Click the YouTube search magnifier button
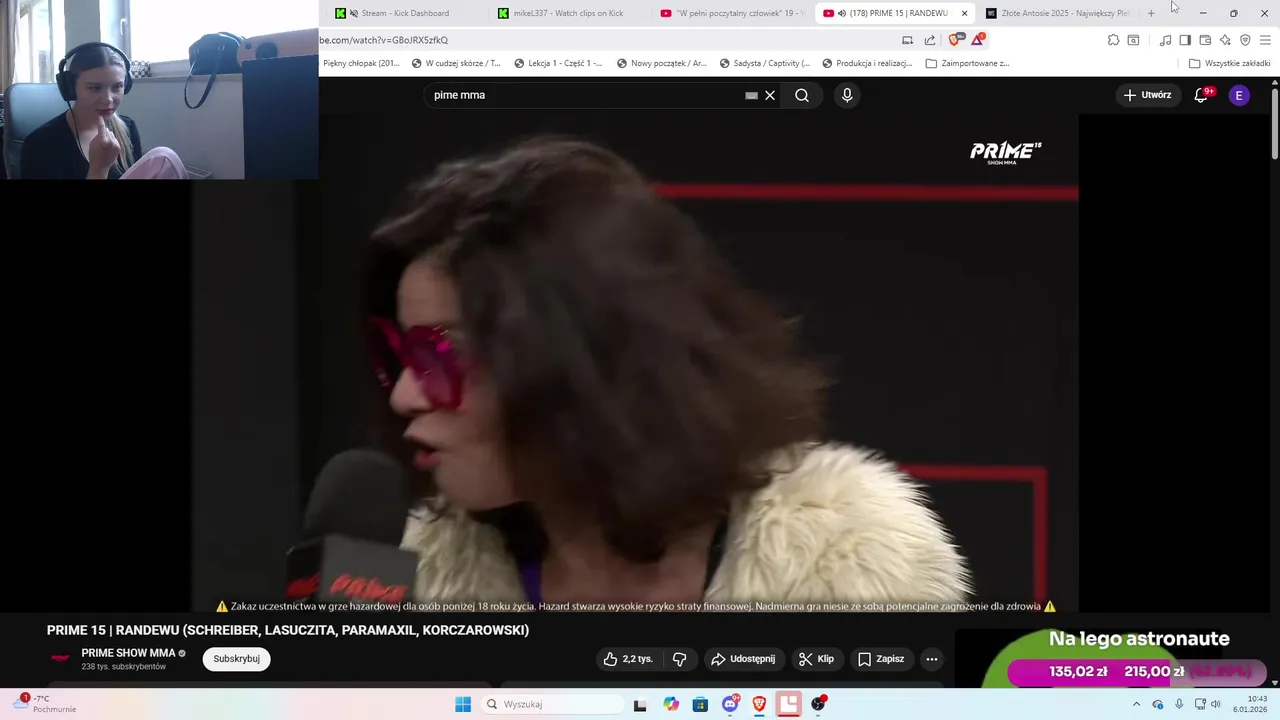The image size is (1280, 720). click(802, 95)
